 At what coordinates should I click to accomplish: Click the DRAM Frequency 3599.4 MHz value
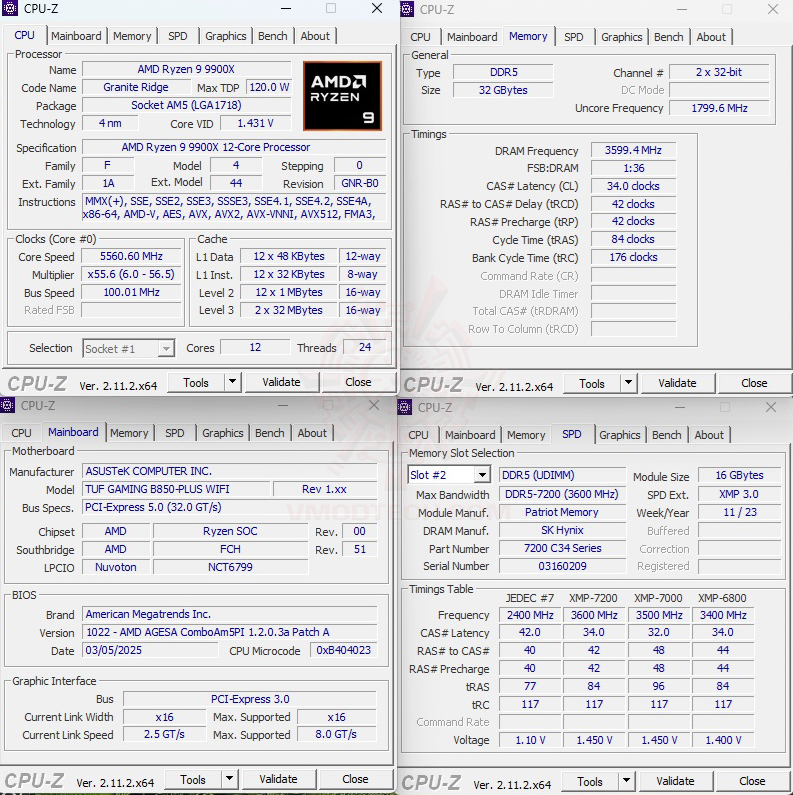pyautogui.click(x=633, y=150)
